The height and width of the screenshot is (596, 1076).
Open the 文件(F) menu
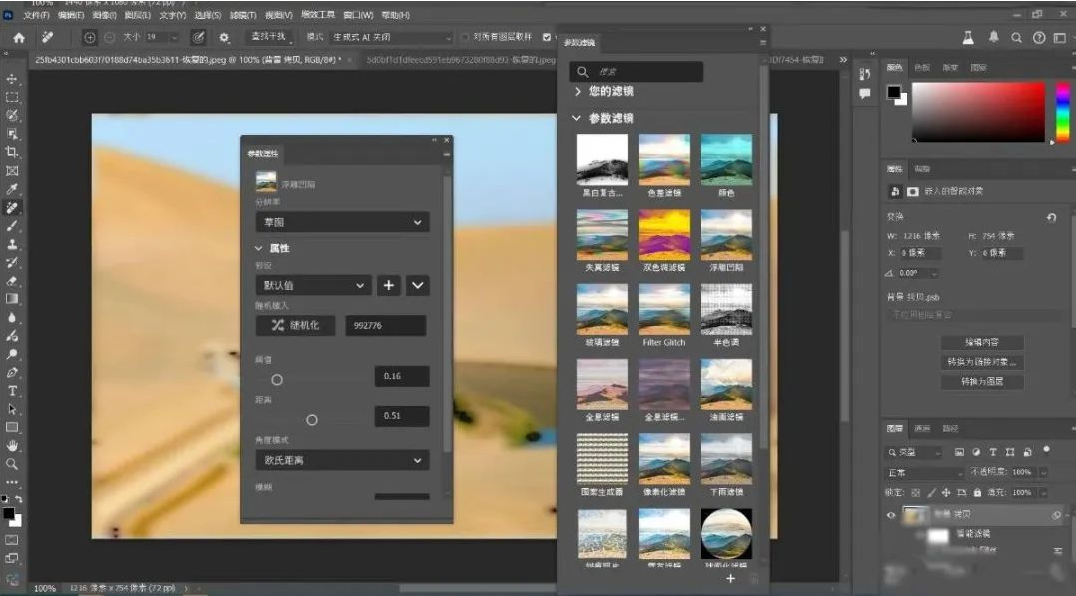point(36,15)
